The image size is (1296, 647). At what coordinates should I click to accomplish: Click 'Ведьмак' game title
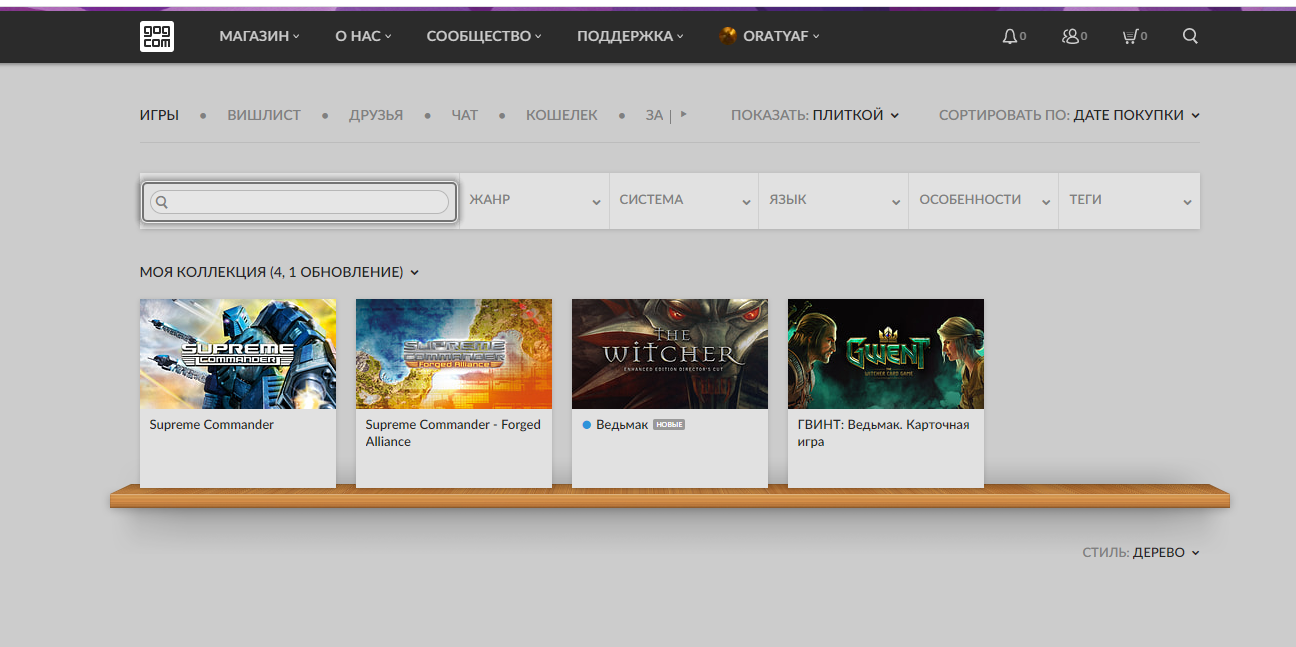pos(622,425)
